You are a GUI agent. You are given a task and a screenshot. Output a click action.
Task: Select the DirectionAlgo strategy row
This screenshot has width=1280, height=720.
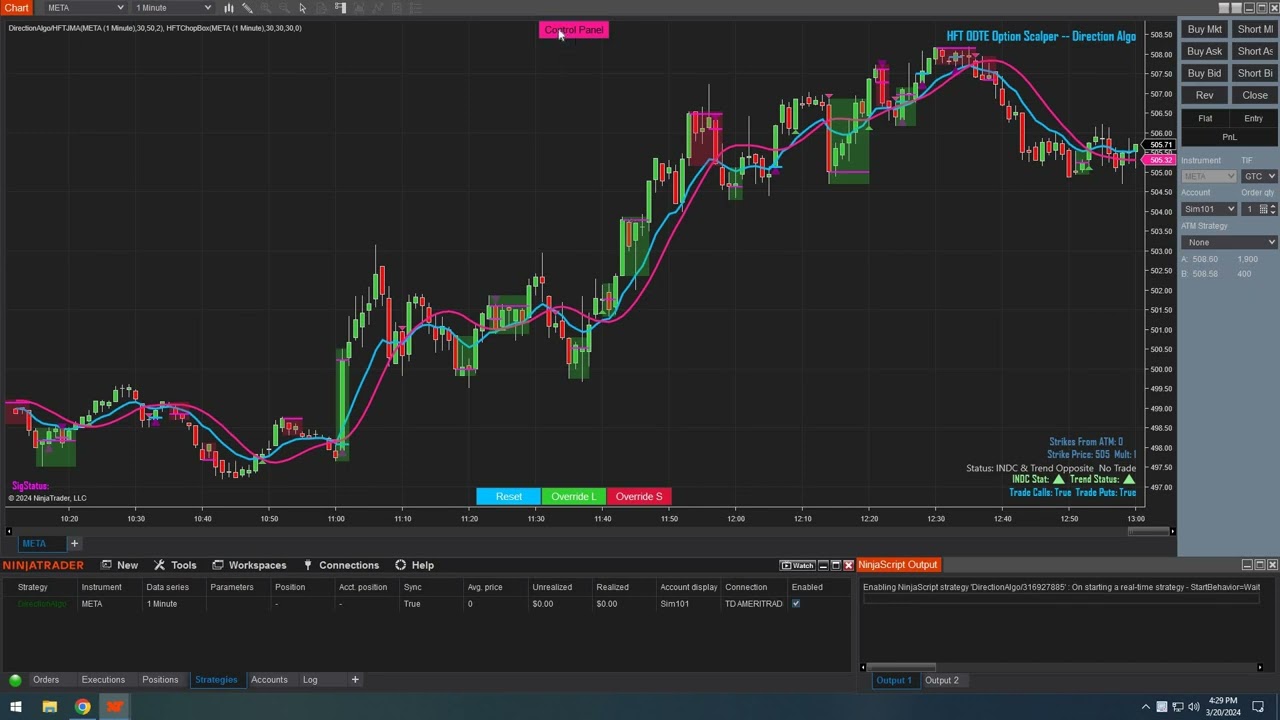tap(425, 604)
